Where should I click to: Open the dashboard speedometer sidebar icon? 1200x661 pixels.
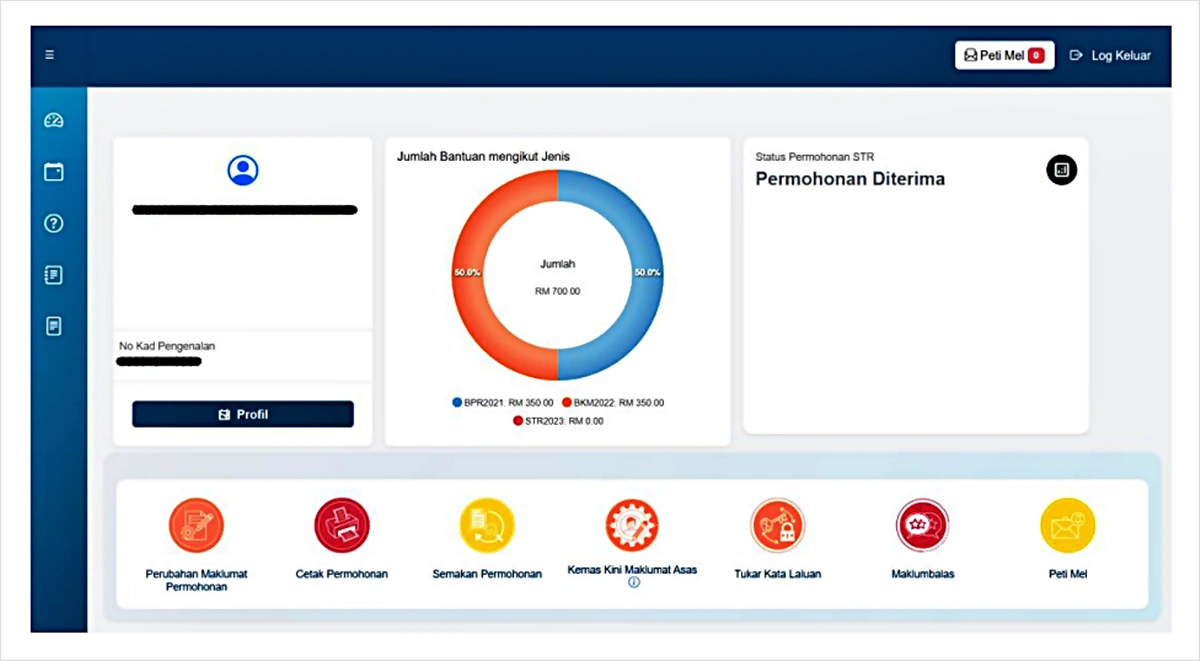54,121
